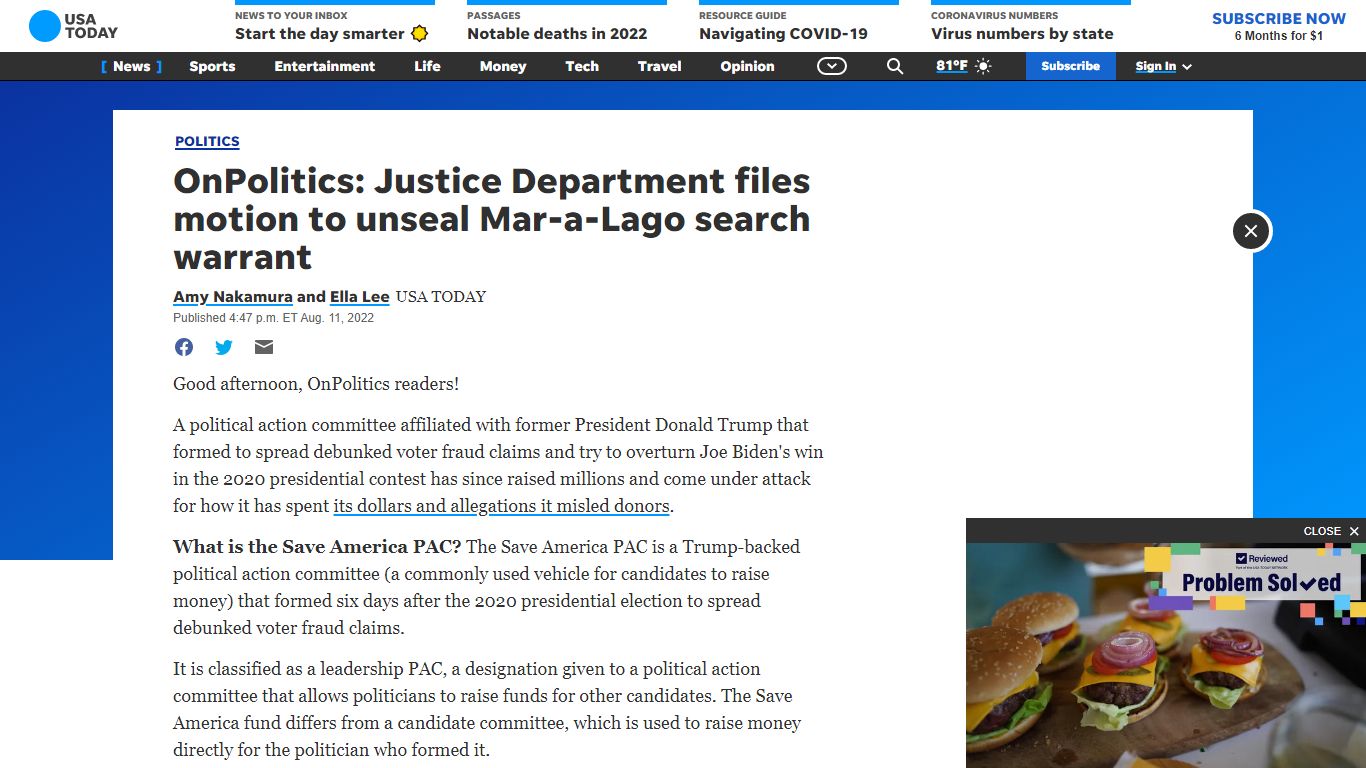Click the POLITICS category label
Viewport: 1366px width, 768px height.
[x=207, y=141]
